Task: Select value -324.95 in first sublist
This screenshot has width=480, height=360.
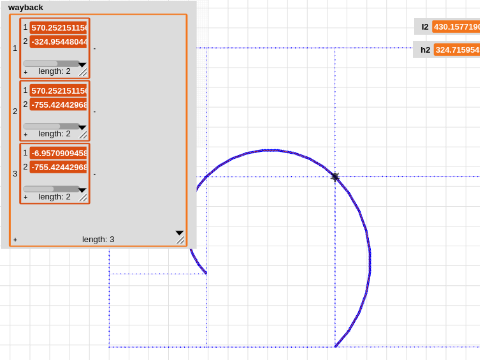Action: coord(58,42)
